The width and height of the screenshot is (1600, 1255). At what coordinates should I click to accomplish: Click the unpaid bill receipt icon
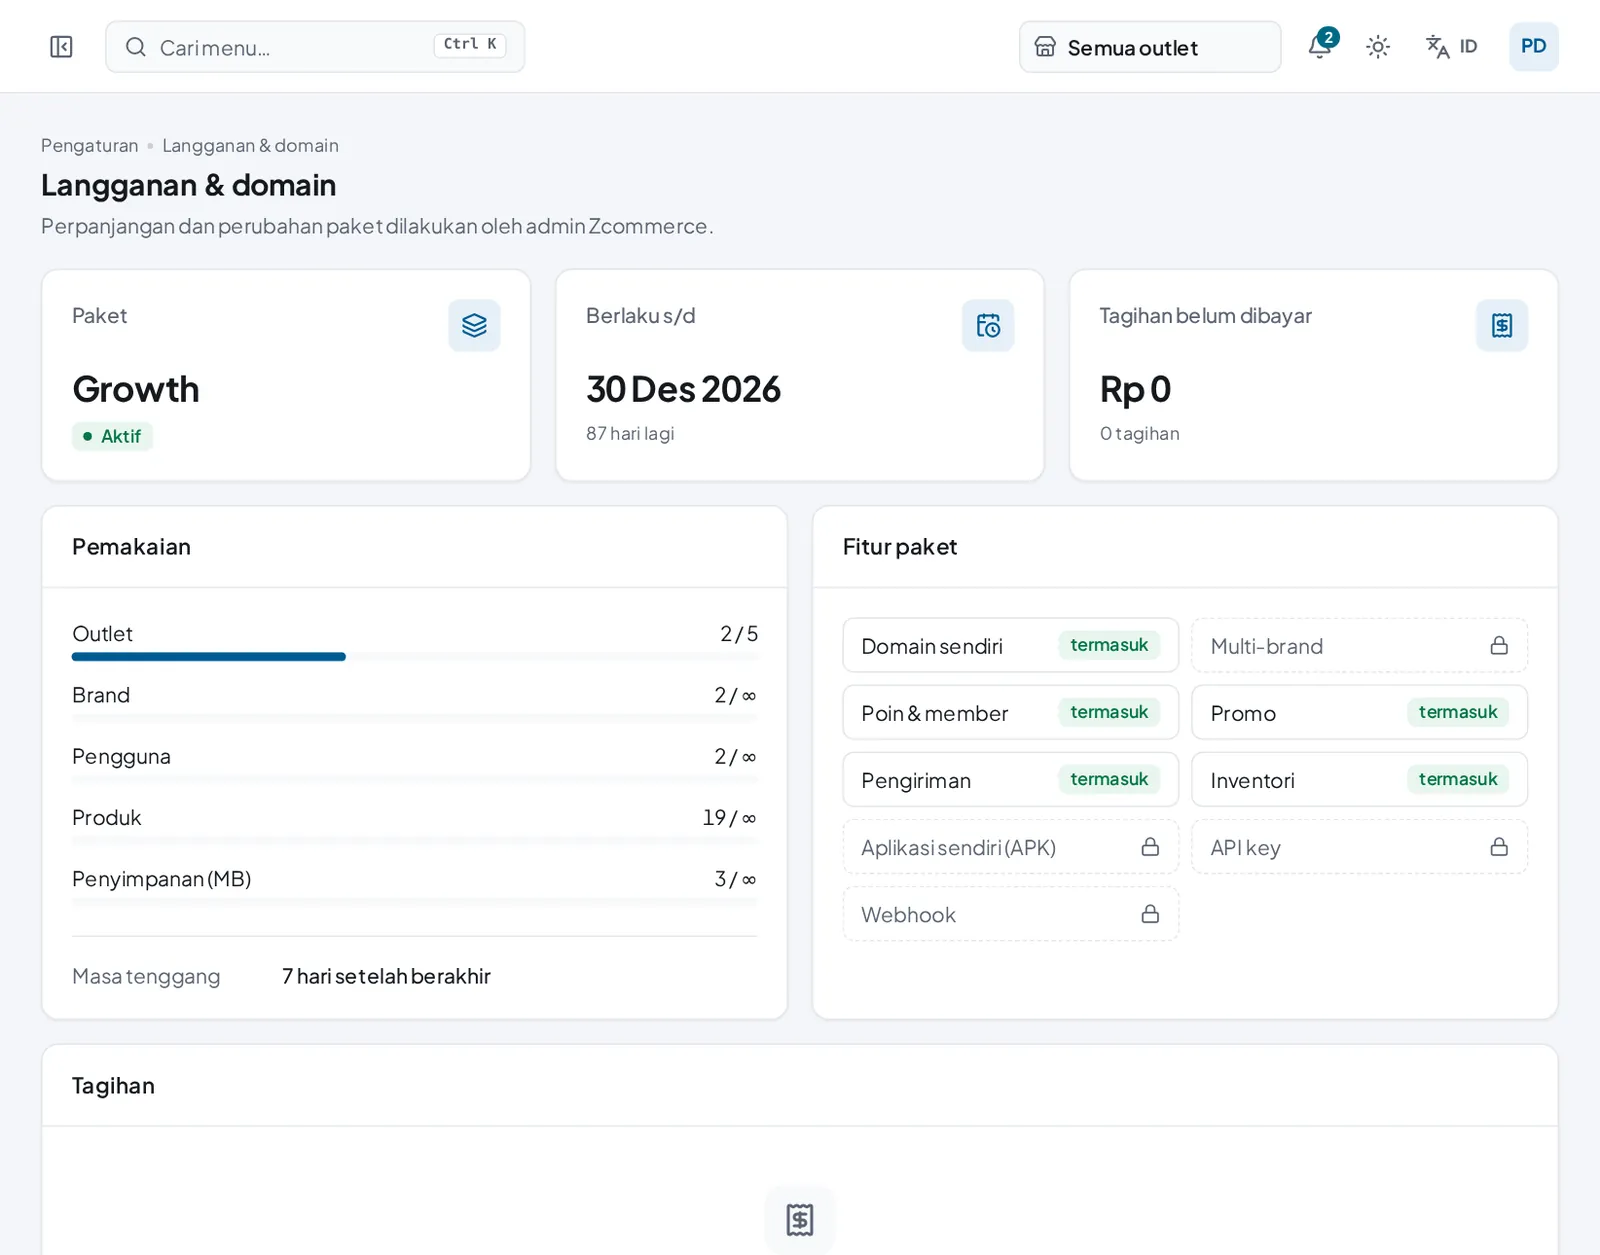point(1502,325)
